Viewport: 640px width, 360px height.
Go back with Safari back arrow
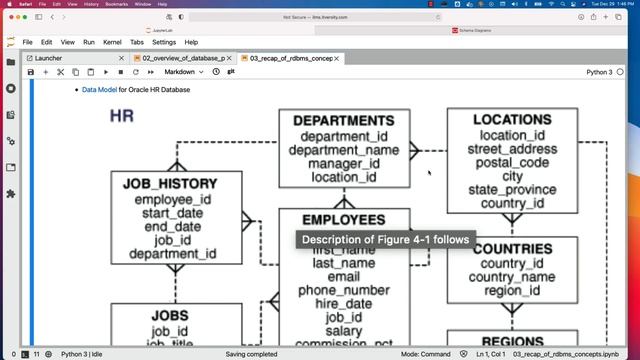[52, 17]
